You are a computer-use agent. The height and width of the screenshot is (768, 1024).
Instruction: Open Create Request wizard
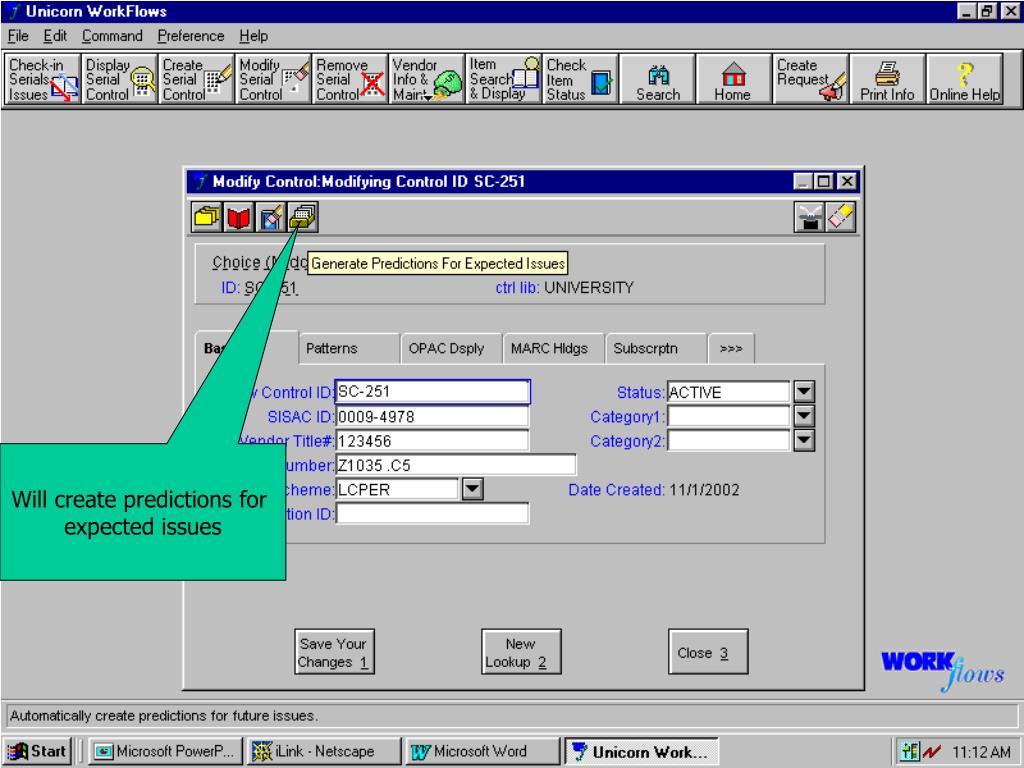click(811, 79)
